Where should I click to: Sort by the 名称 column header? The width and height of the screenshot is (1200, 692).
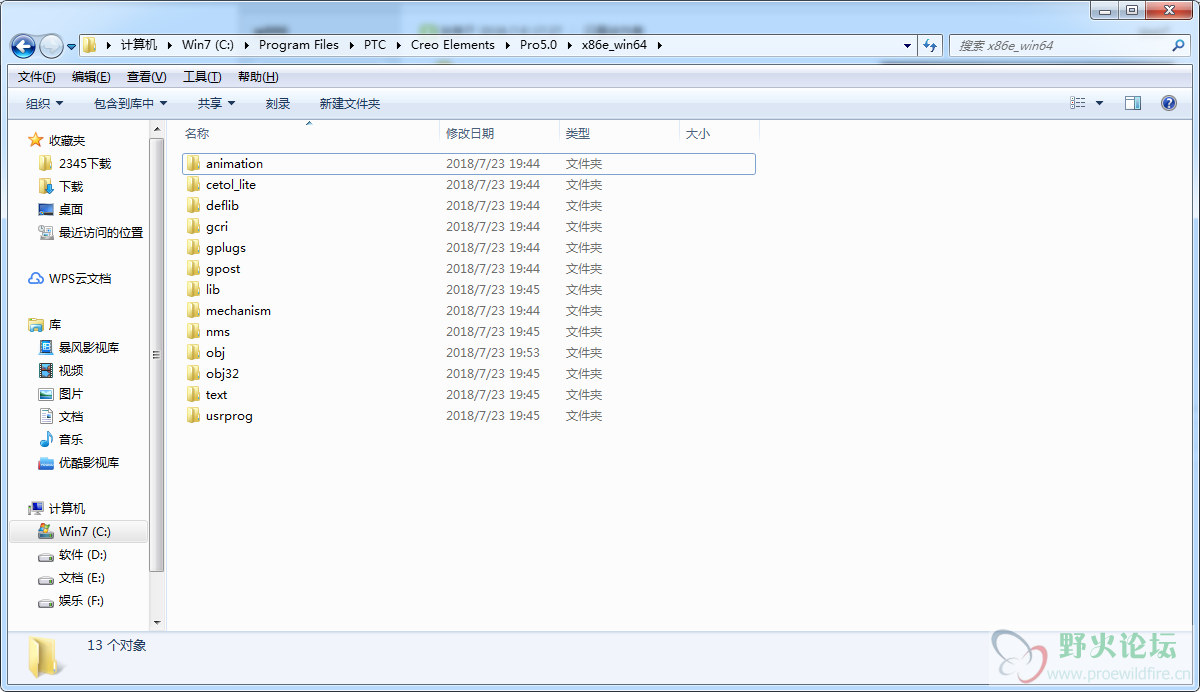(310, 133)
